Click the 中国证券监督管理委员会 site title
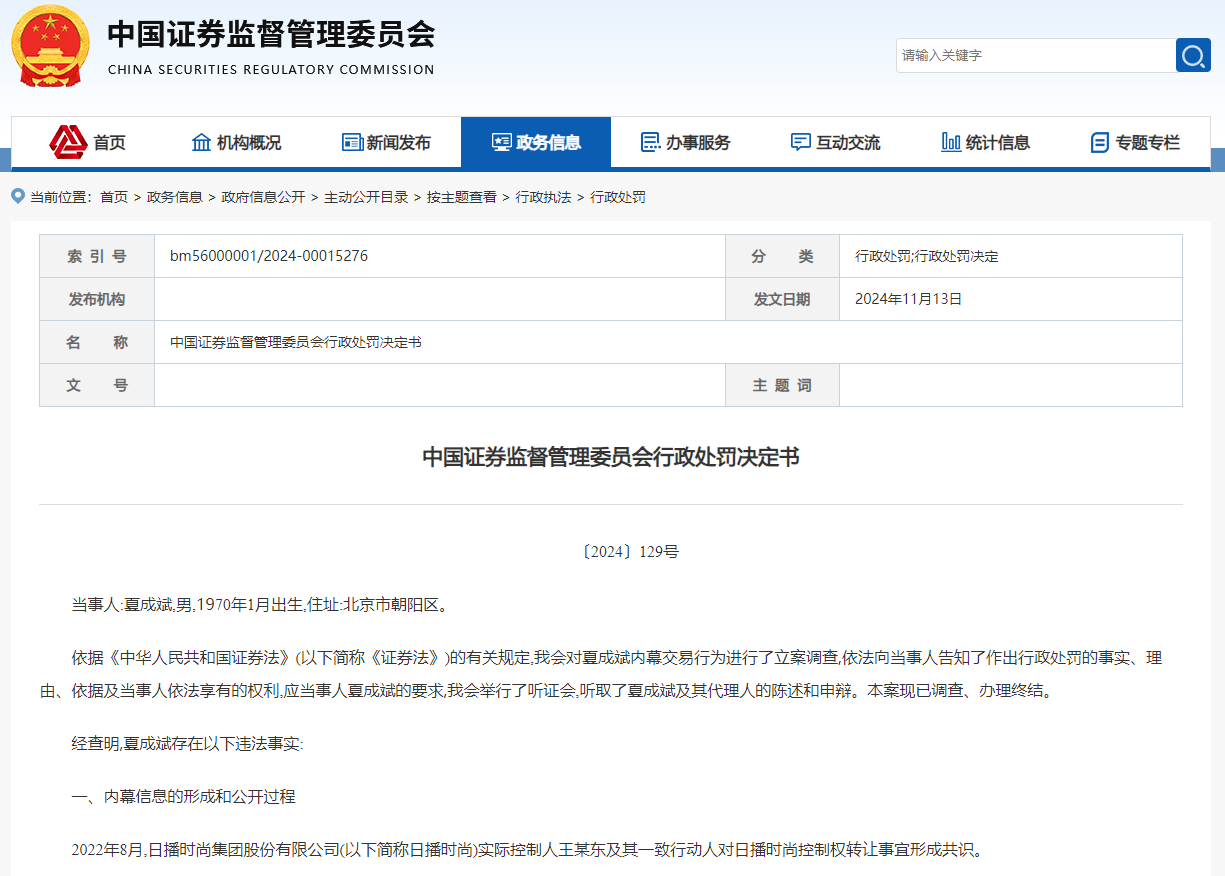 pyautogui.click(x=271, y=35)
